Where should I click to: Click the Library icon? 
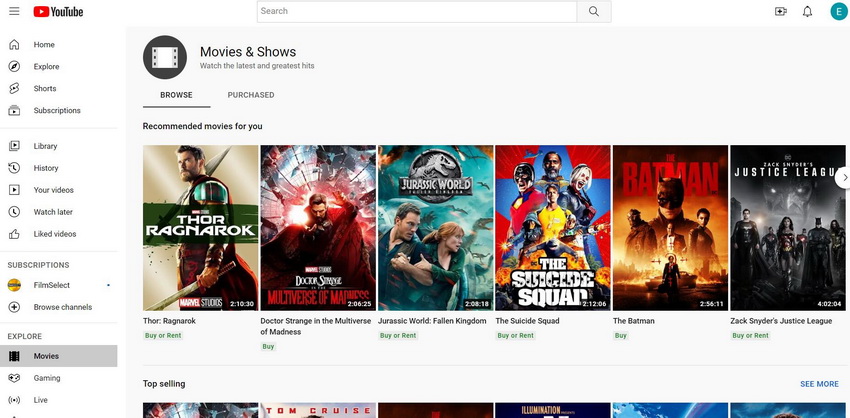(14, 146)
